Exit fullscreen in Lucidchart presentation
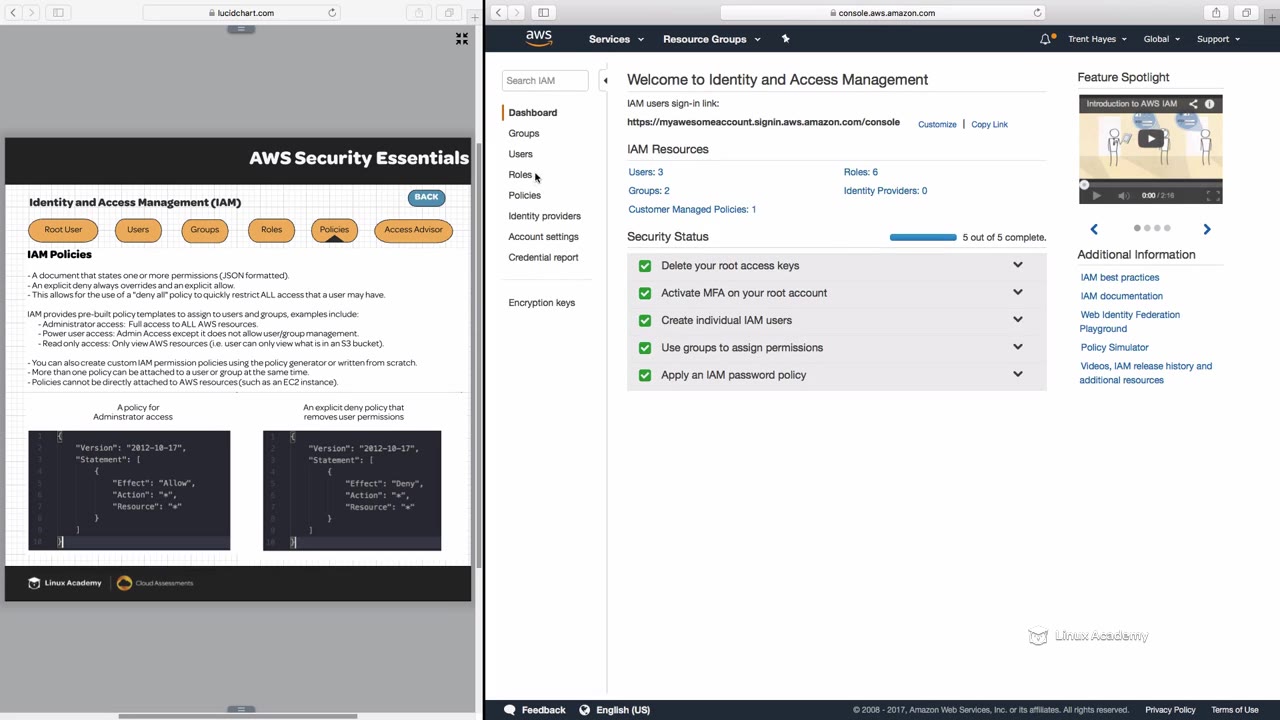 (x=462, y=39)
